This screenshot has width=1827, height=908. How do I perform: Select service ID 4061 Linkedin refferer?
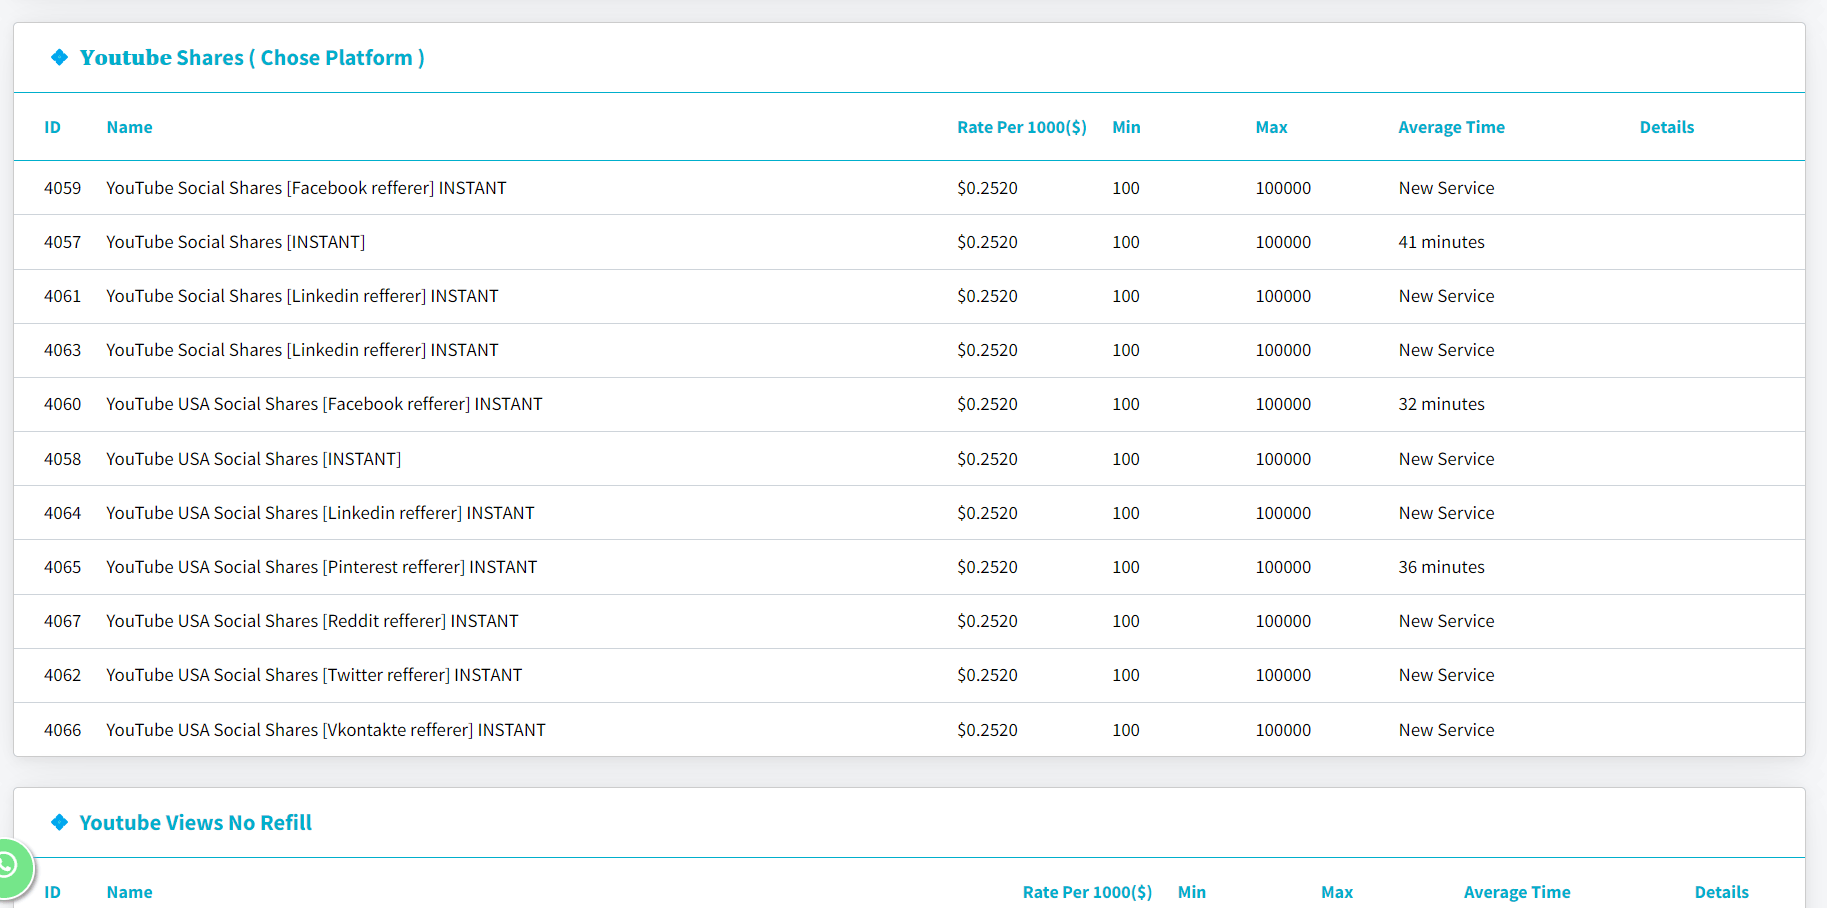pyautogui.click(x=302, y=296)
